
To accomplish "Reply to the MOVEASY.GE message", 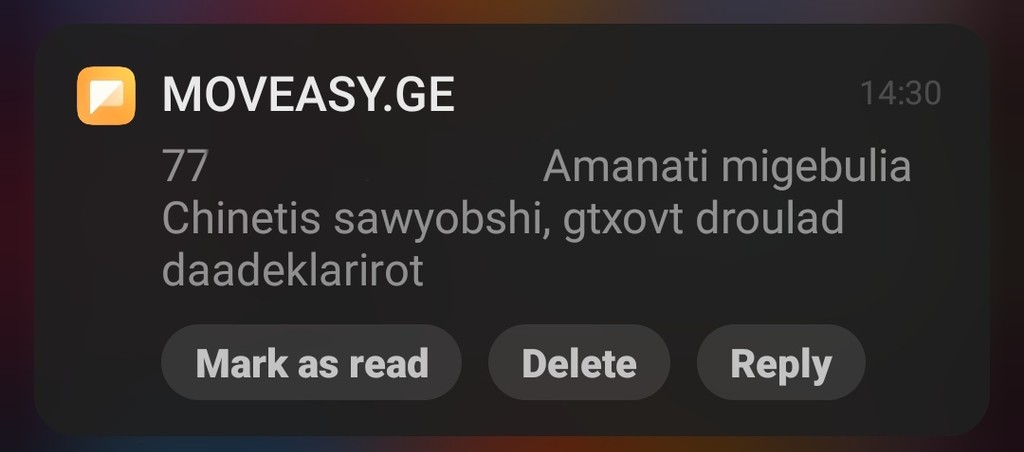I will click(x=781, y=363).
